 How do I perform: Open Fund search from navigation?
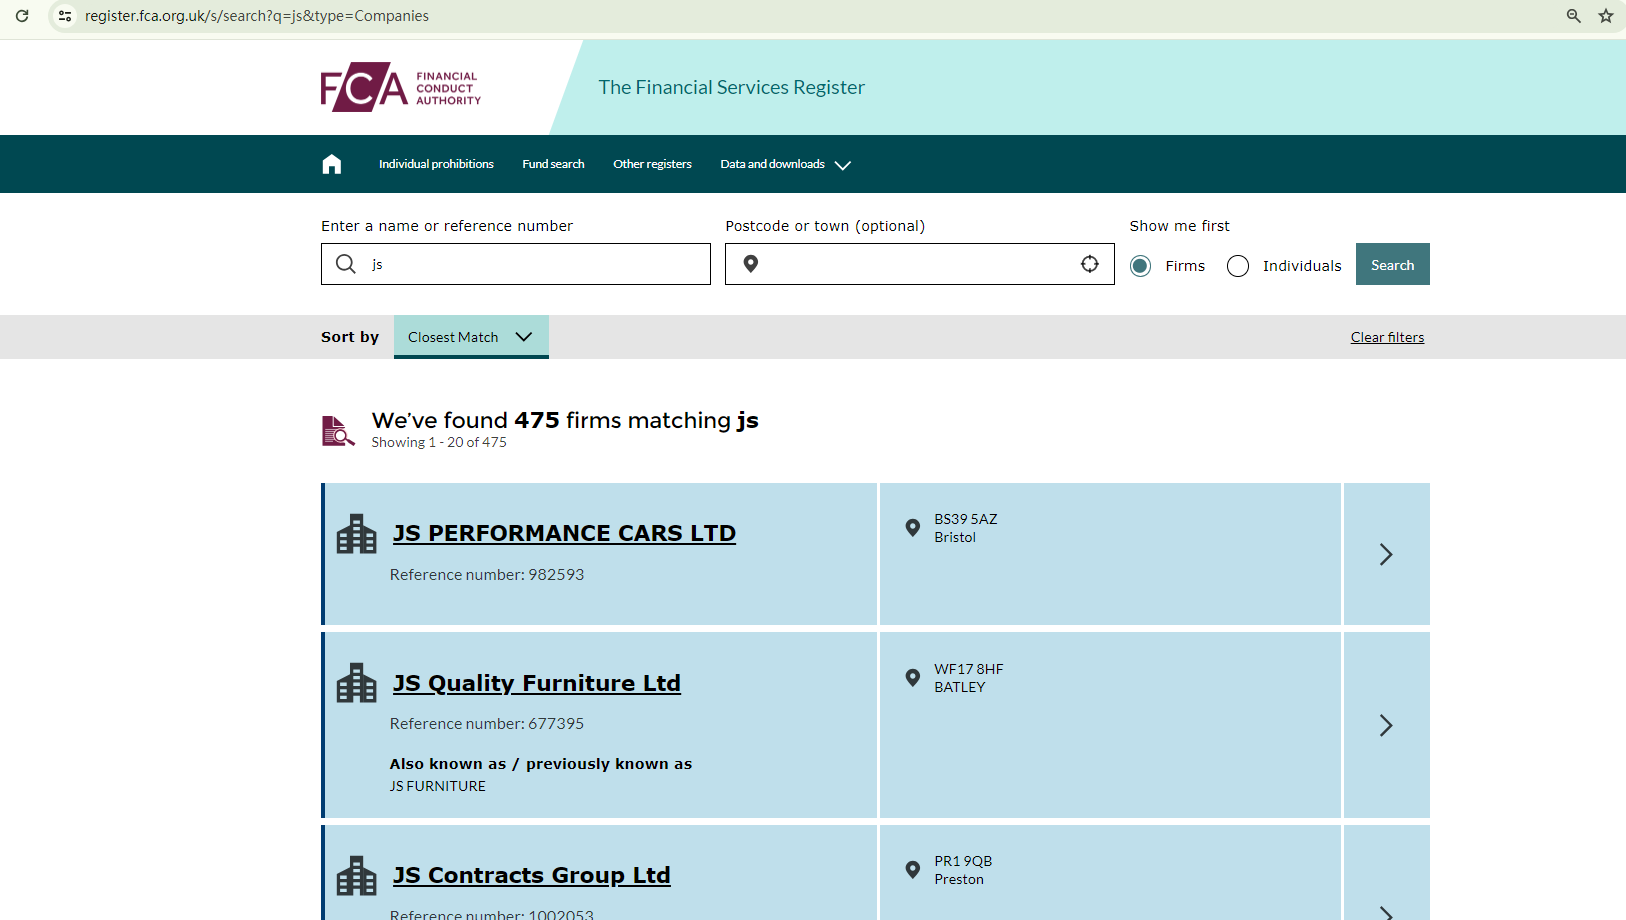point(553,164)
